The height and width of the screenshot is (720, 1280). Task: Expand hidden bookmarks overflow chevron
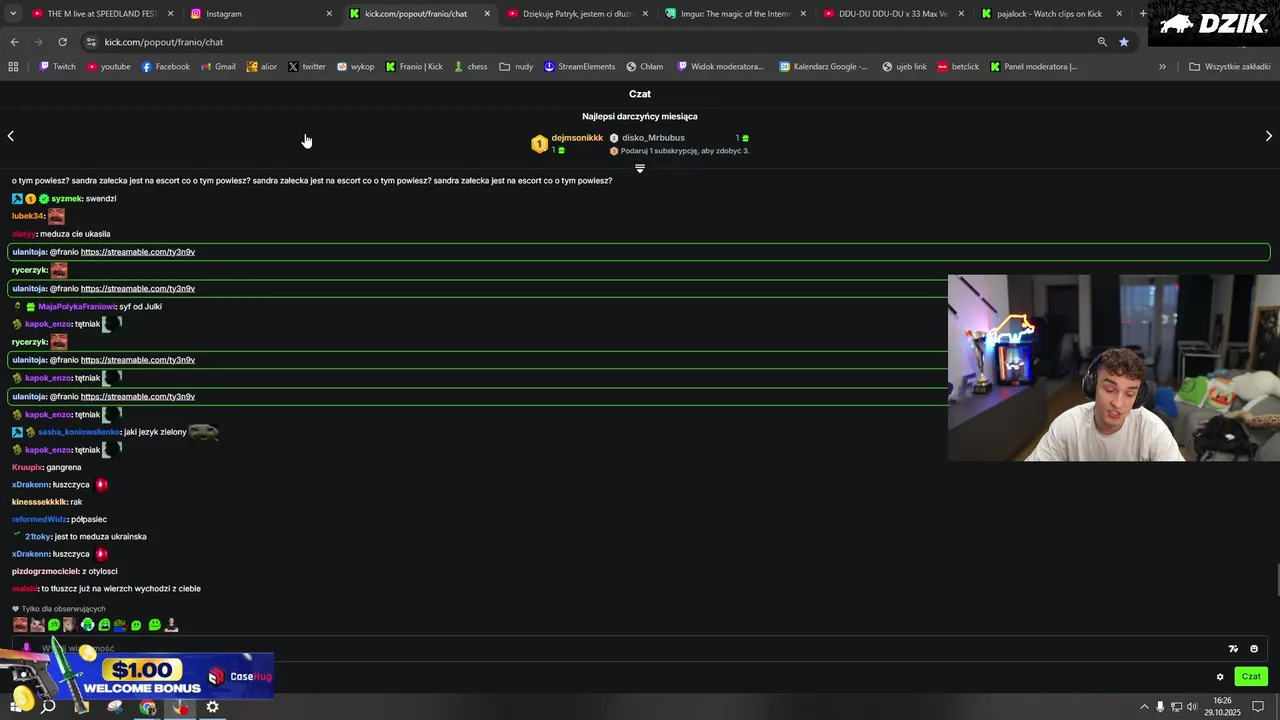(1162, 67)
